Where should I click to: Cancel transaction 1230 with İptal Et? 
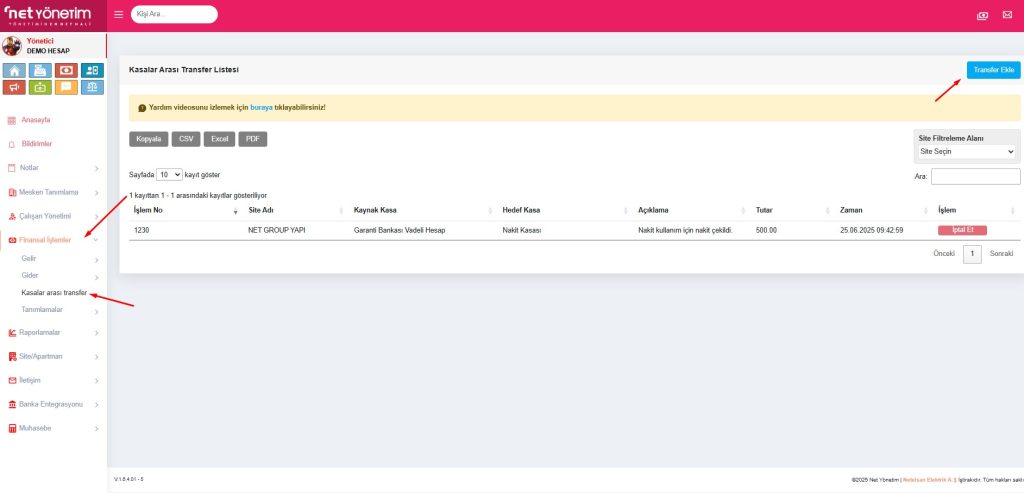coord(962,230)
